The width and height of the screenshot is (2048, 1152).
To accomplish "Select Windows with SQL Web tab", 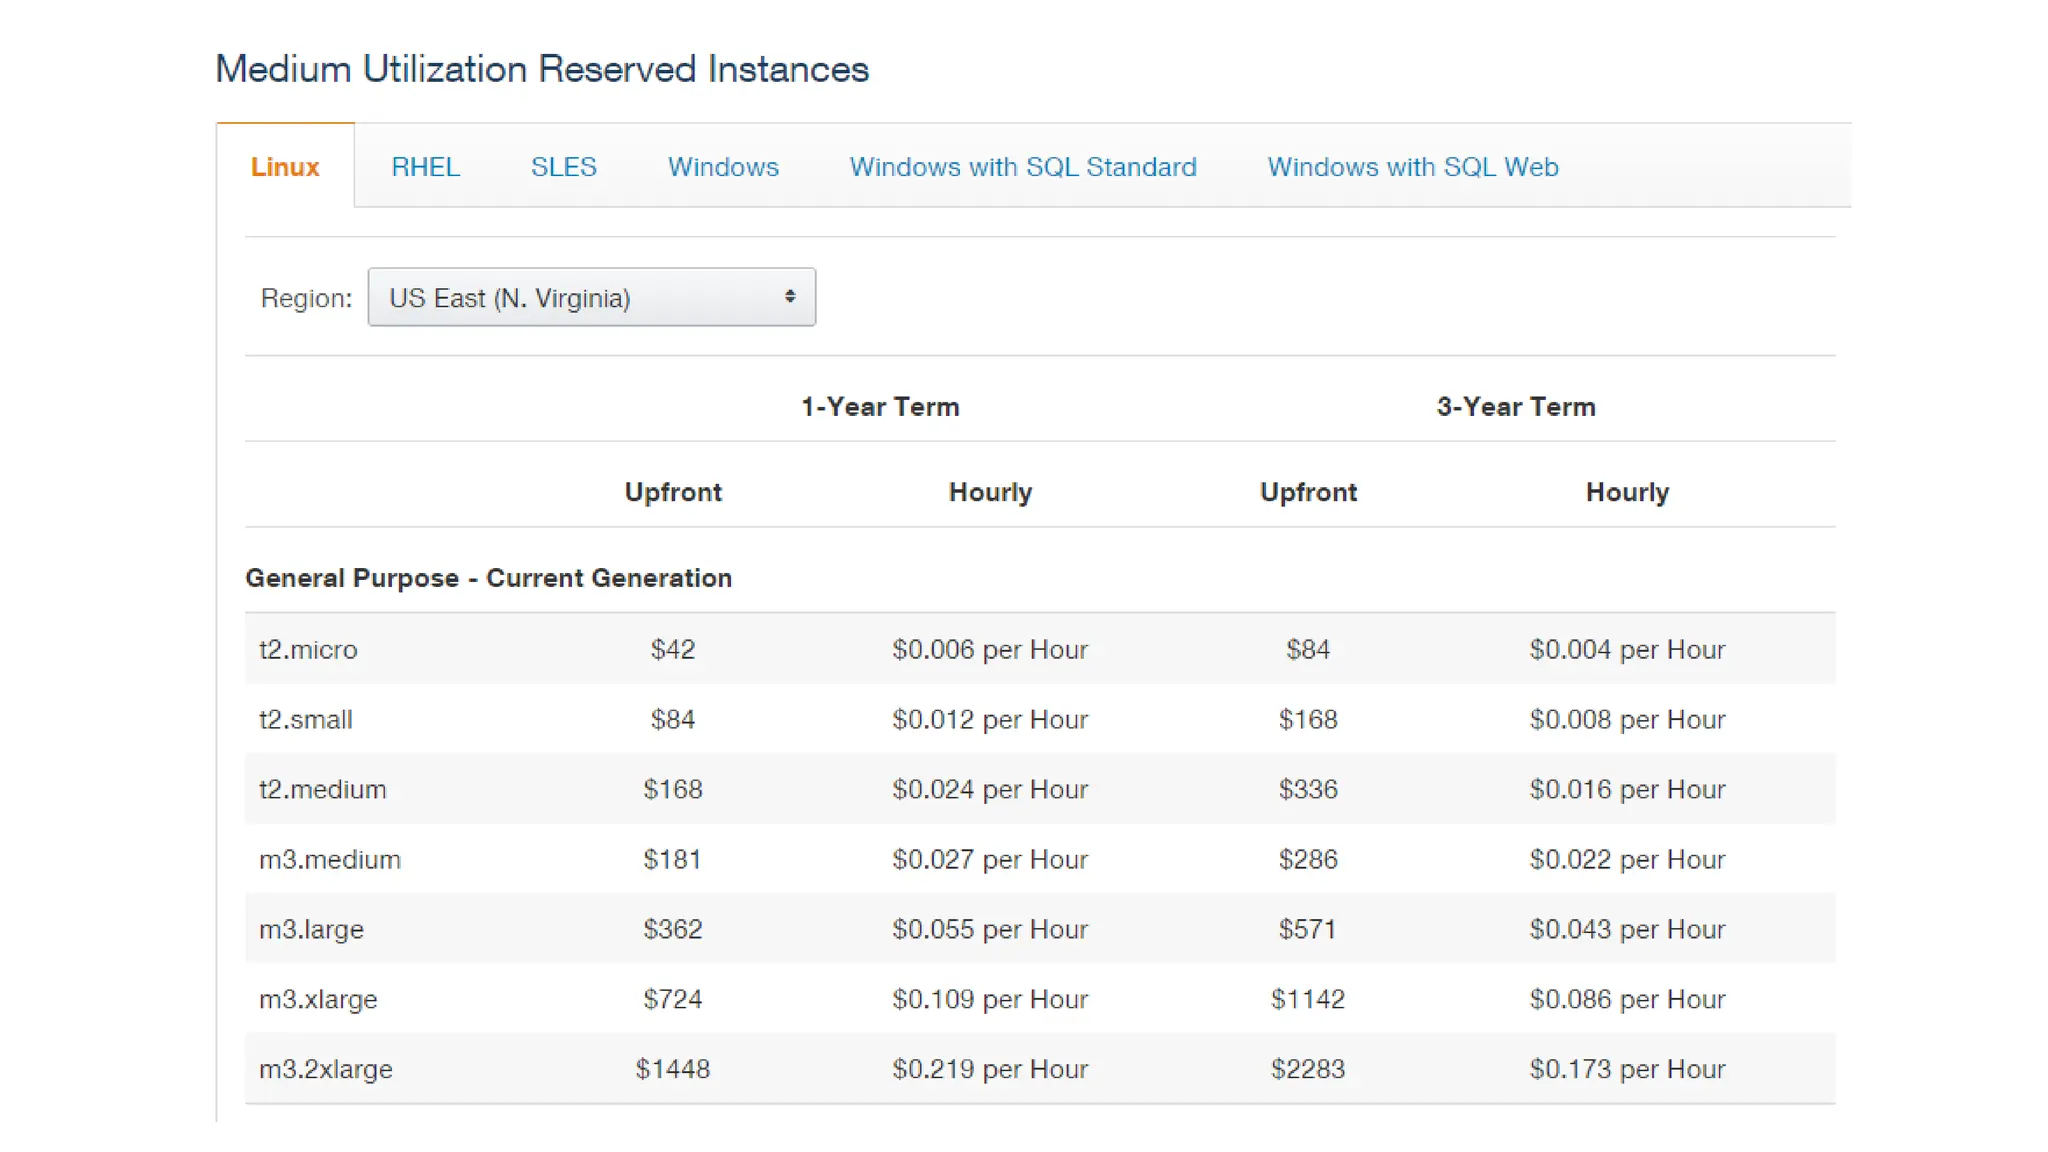I will 1412,167.
